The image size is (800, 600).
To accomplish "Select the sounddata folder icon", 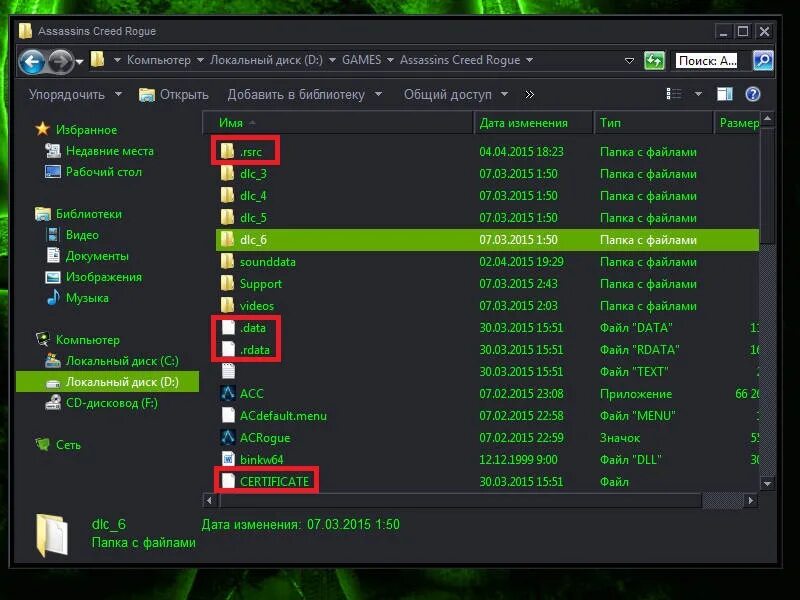I will coord(227,261).
